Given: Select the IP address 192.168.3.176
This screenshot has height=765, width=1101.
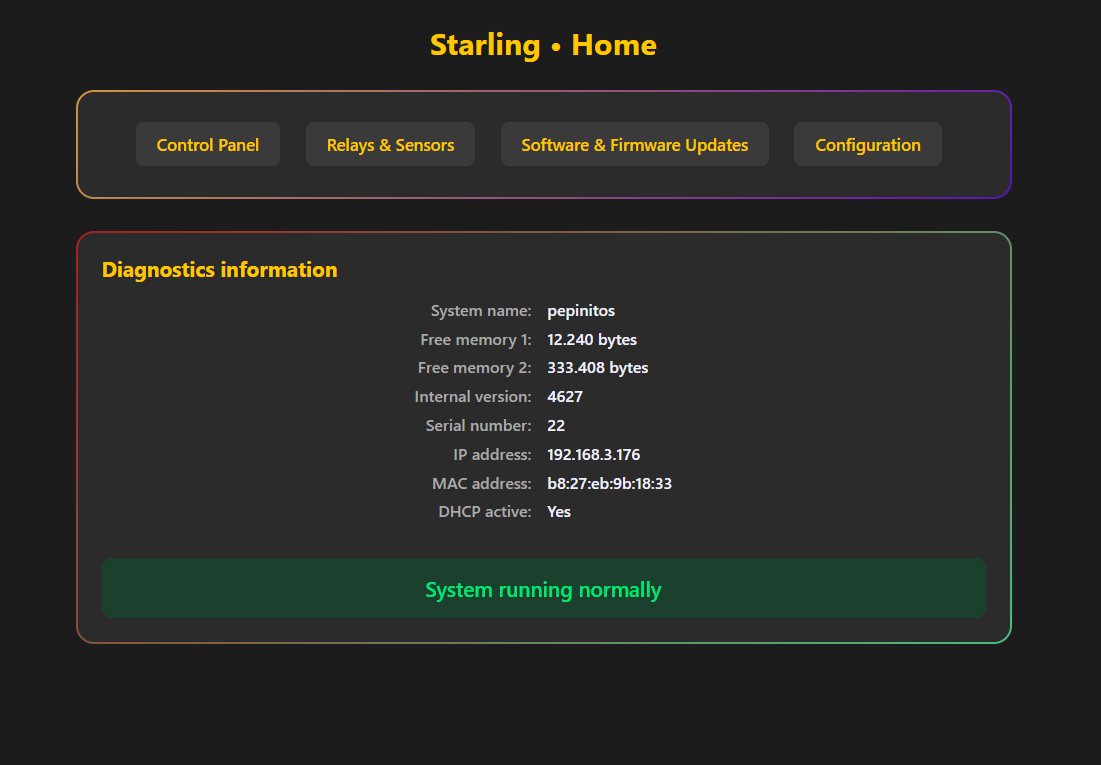Looking at the screenshot, I should (x=594, y=455).
